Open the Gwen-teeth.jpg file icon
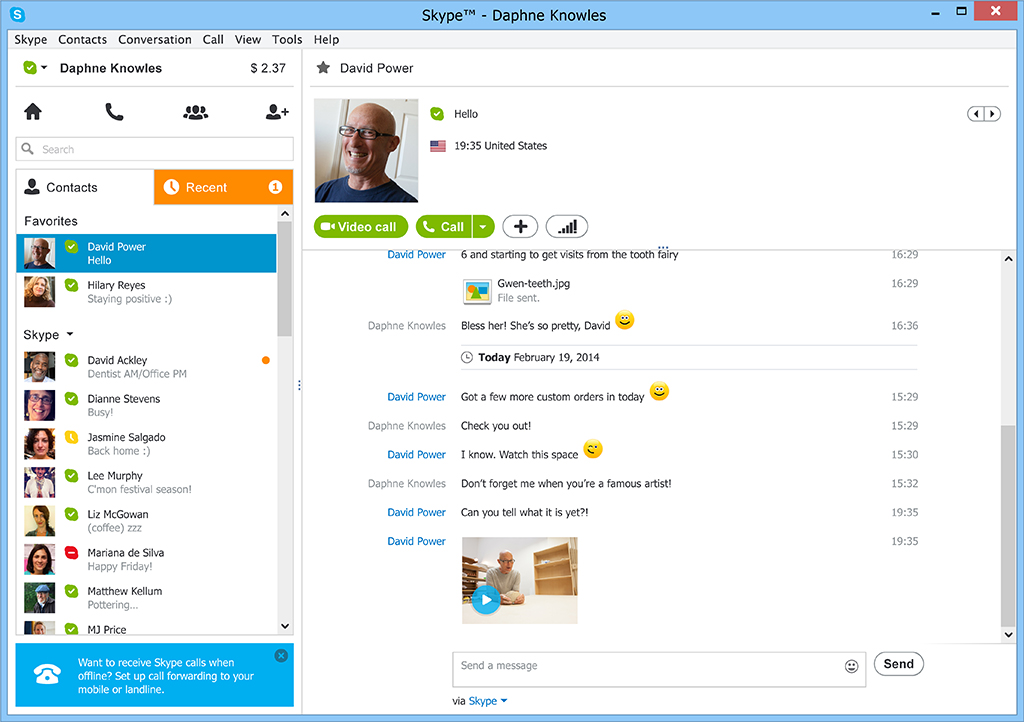Viewport: 1024px width, 722px height. [x=477, y=291]
